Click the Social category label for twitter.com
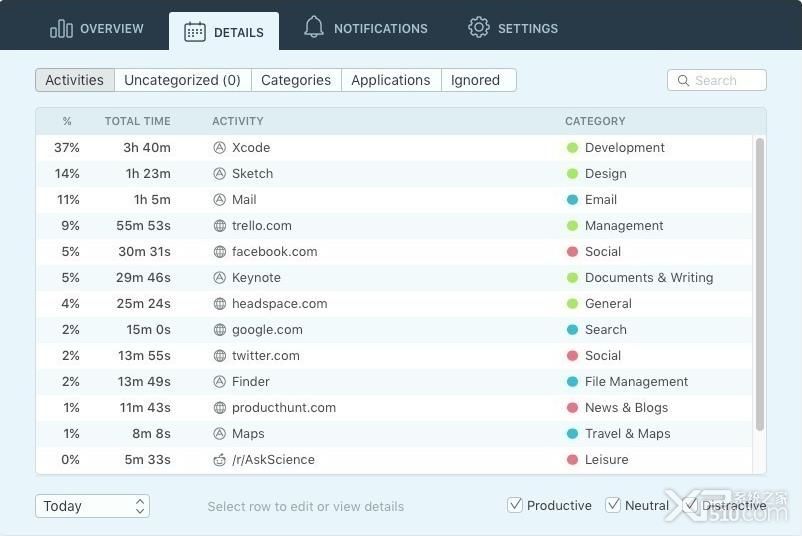 [603, 355]
